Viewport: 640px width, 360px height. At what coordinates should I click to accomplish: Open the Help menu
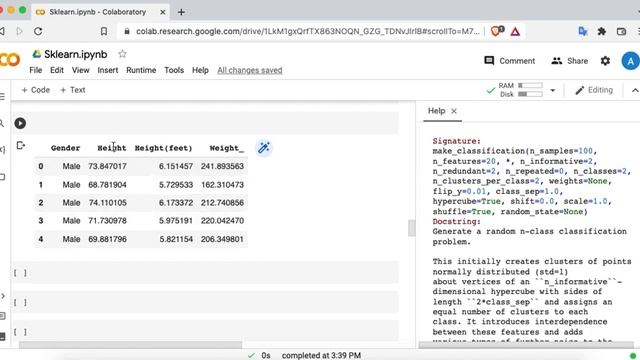click(200, 70)
